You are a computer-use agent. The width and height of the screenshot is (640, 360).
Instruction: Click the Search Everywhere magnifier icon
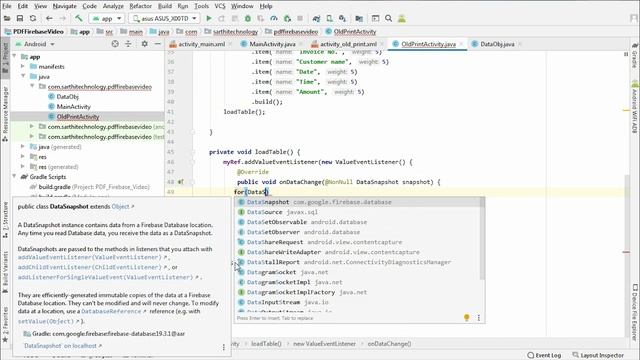pos(389,18)
